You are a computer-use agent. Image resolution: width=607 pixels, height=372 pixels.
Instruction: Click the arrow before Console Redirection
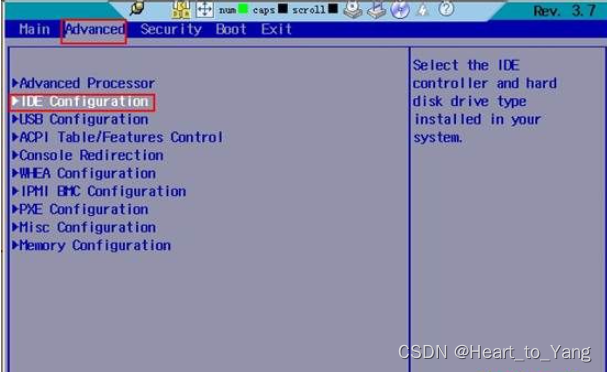15,155
